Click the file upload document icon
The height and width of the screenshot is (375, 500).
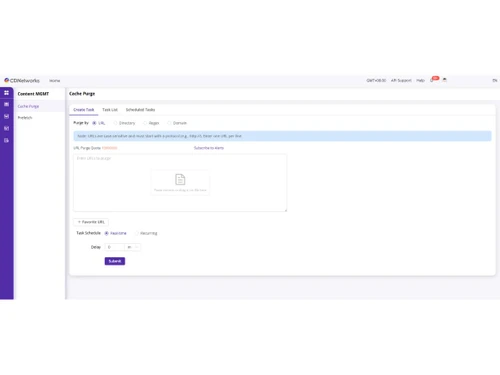pos(180,179)
